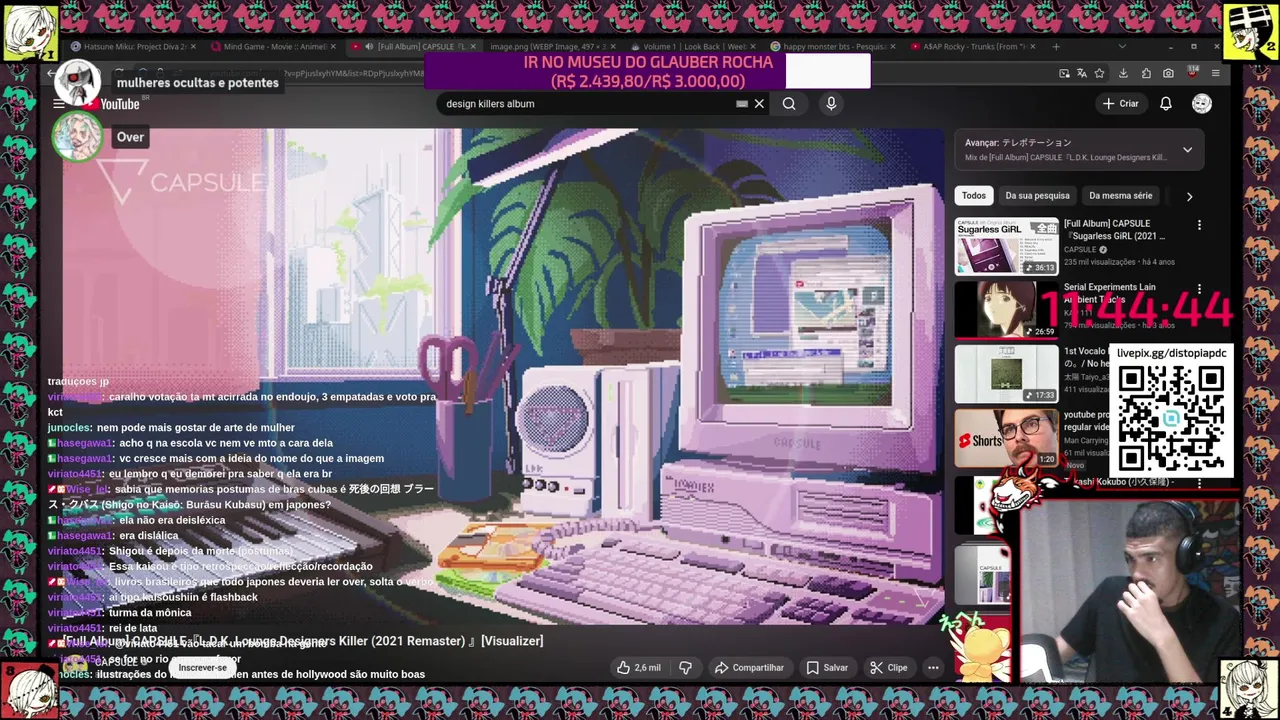Open the Firefox application menu
This screenshot has width=1280, height=720.
click(1215, 73)
